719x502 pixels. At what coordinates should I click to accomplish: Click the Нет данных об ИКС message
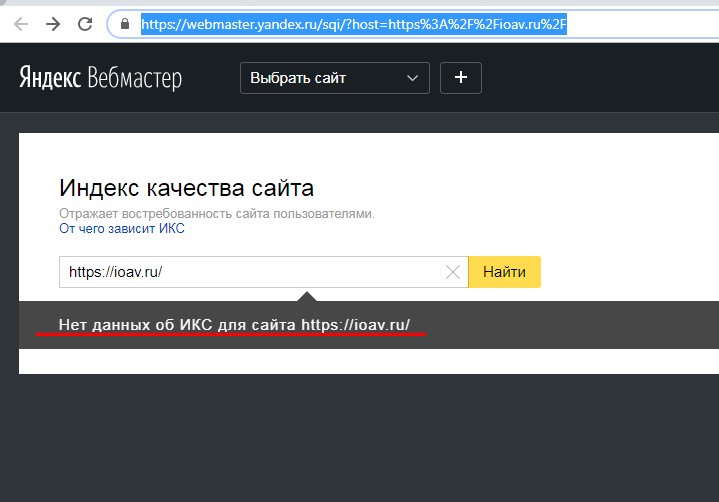[234, 325]
